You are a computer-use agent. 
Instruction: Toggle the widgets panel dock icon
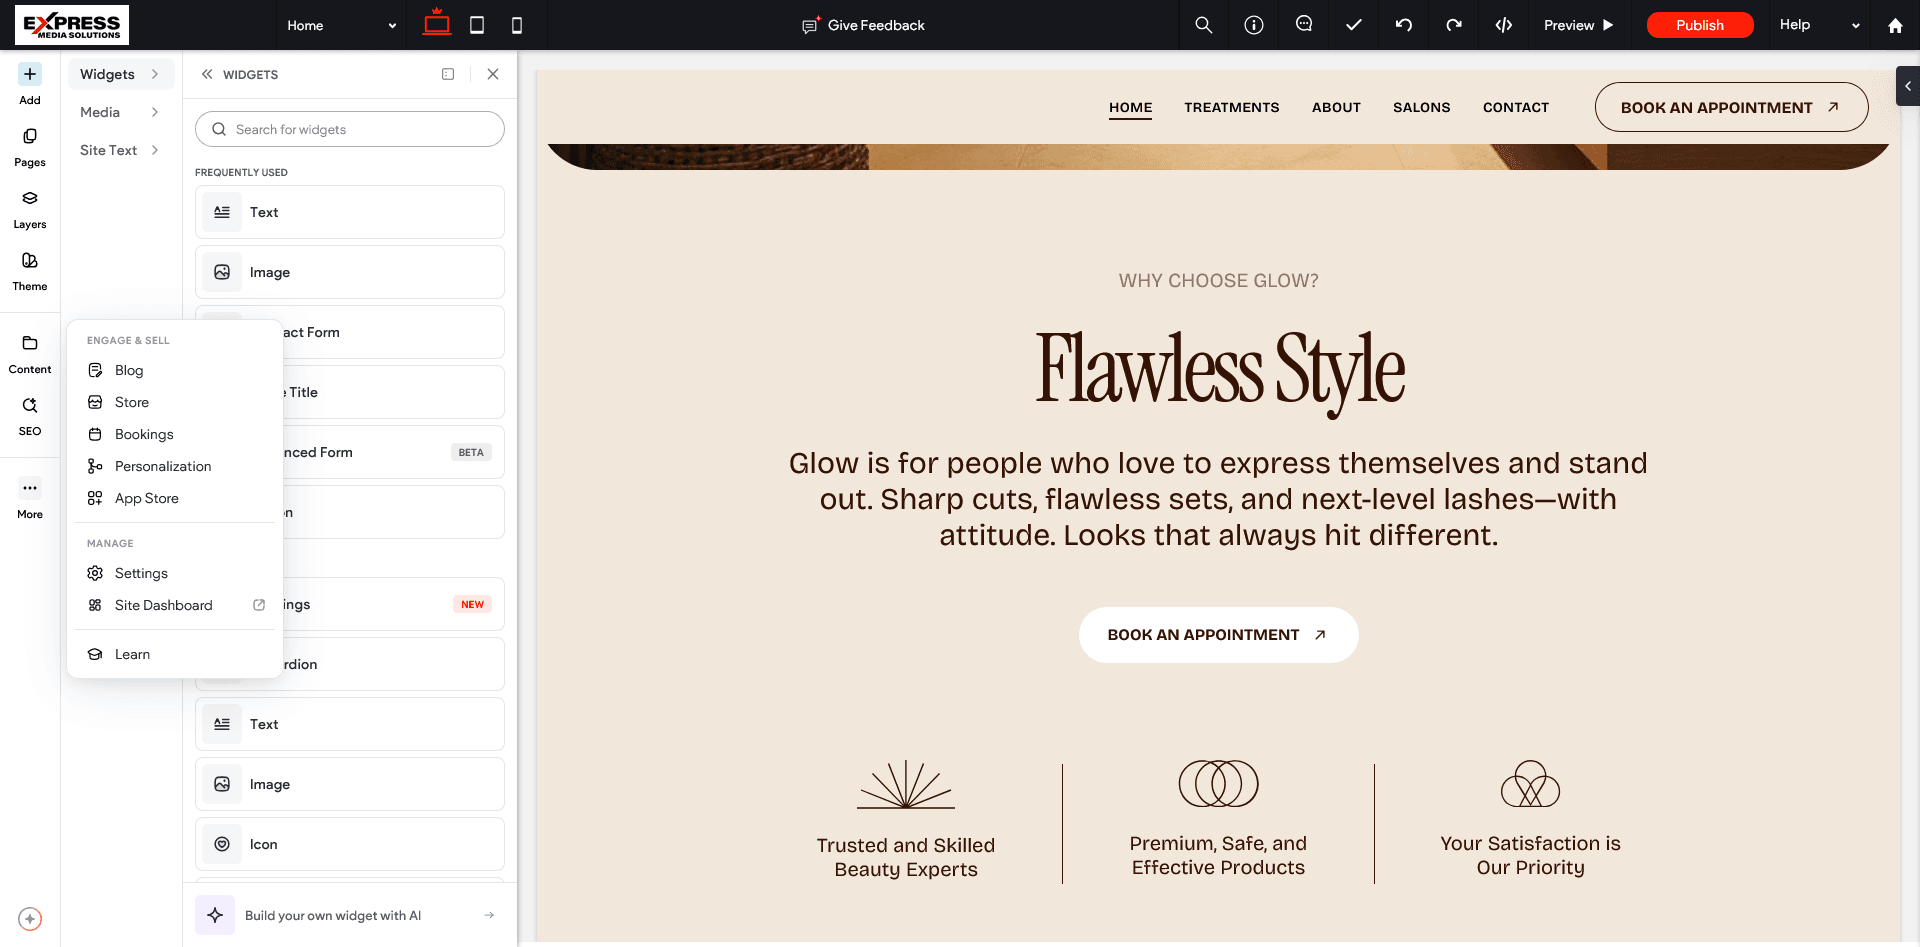click(448, 74)
